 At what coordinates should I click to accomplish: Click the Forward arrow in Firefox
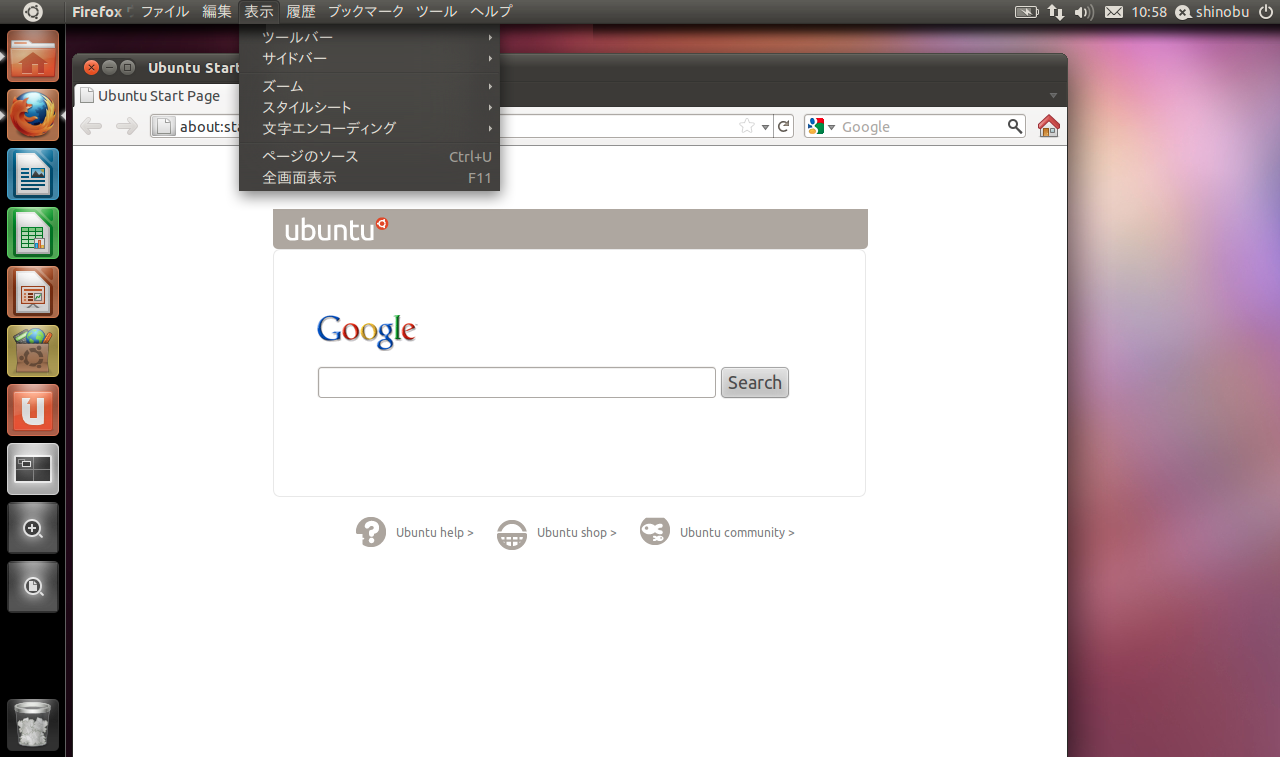[126, 126]
